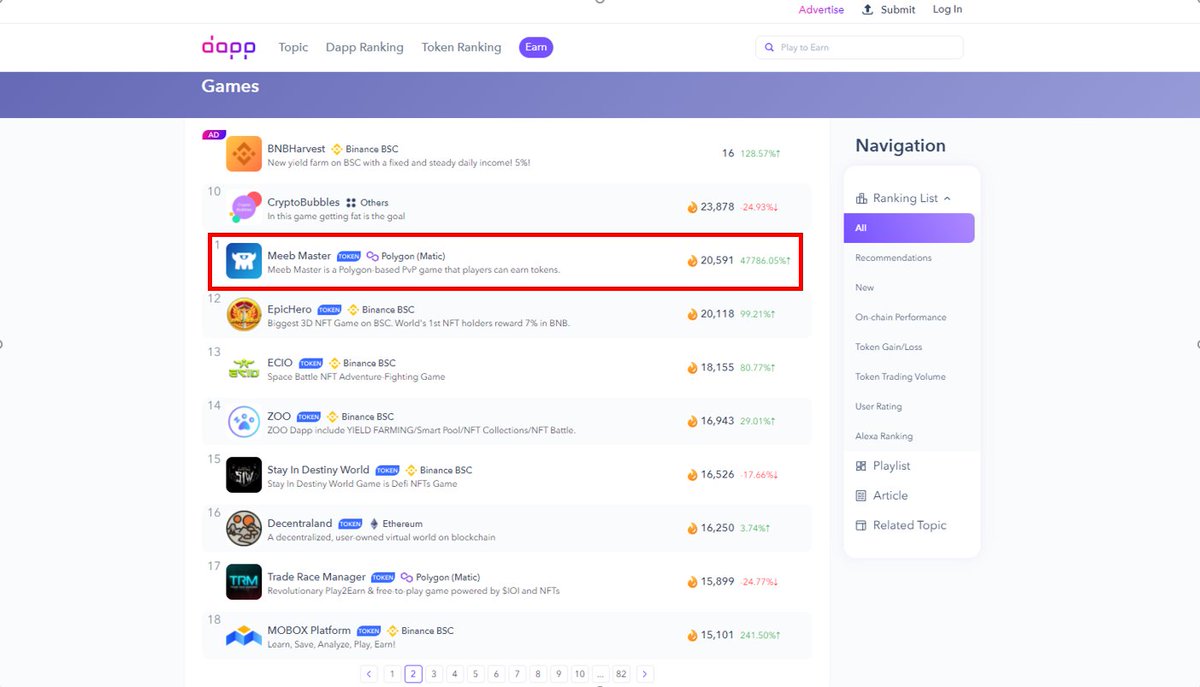Click the Decentraland app logo

point(244,528)
